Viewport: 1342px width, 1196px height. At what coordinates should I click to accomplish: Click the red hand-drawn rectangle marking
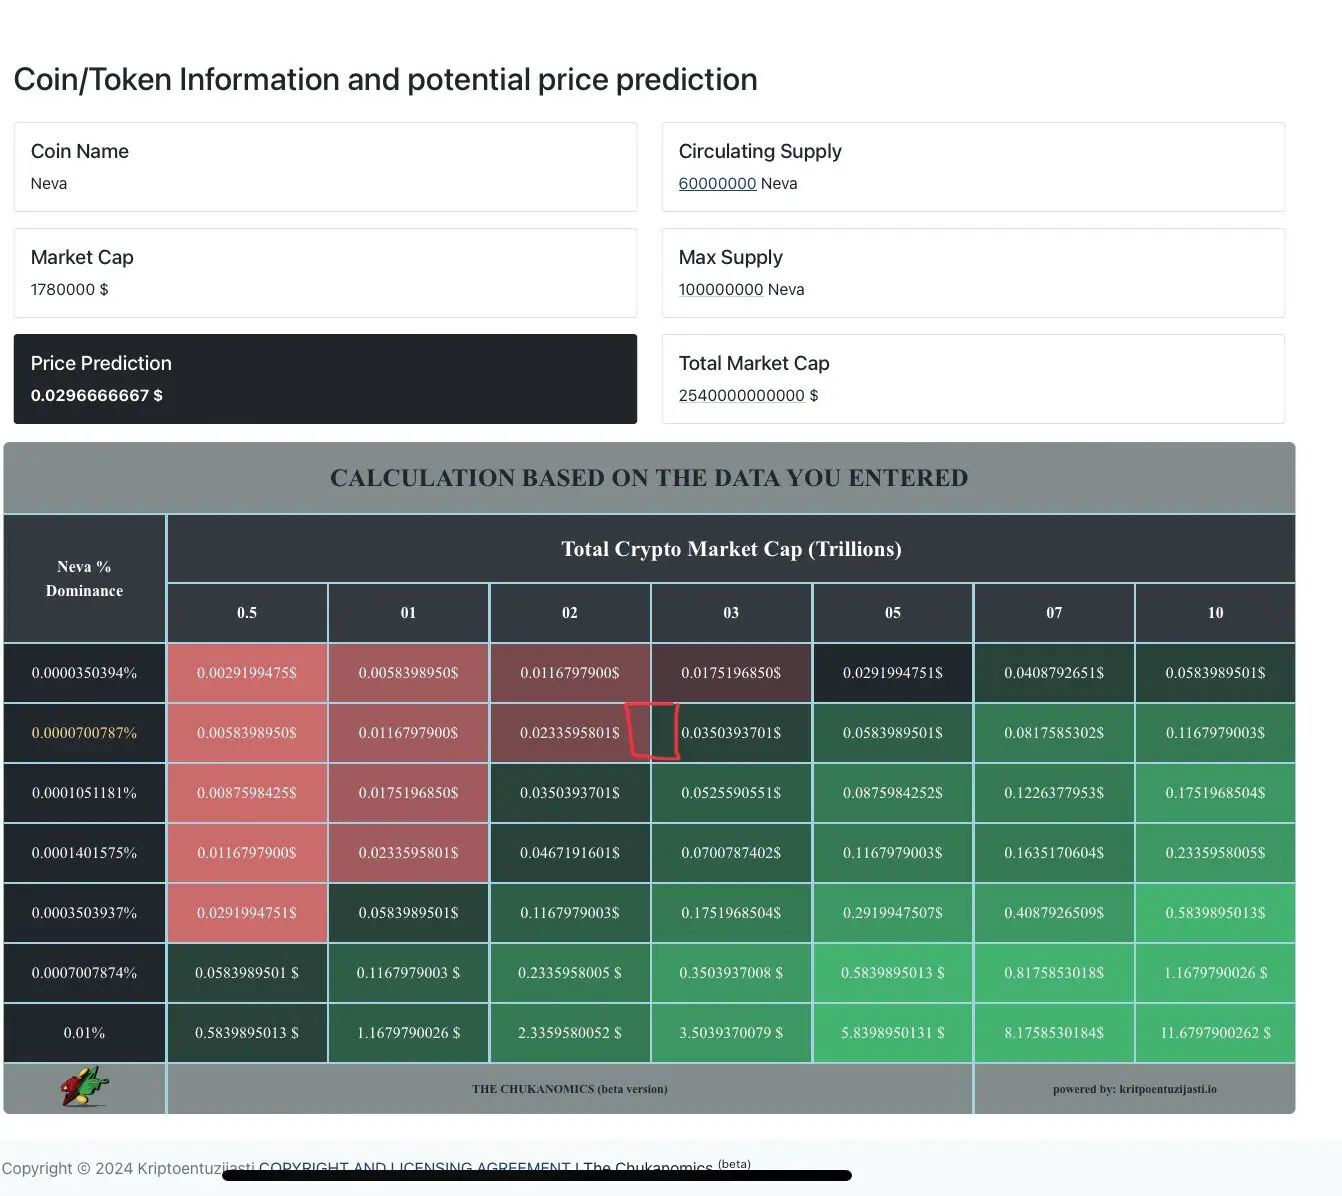coord(652,730)
